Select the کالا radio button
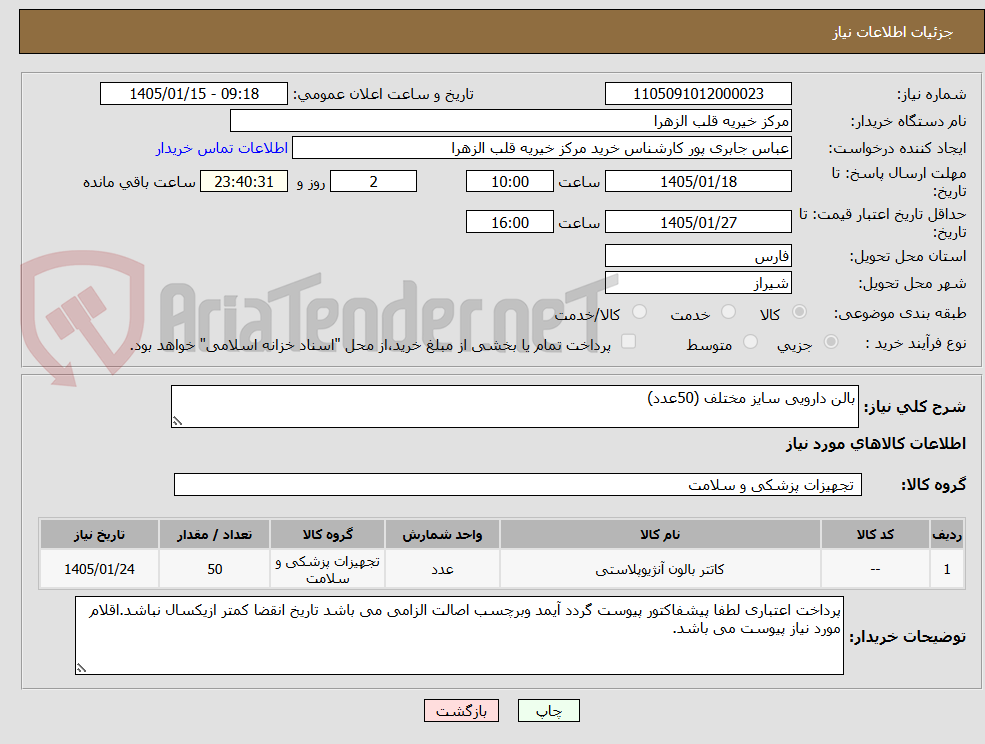Image resolution: width=985 pixels, height=744 pixels. (800, 312)
